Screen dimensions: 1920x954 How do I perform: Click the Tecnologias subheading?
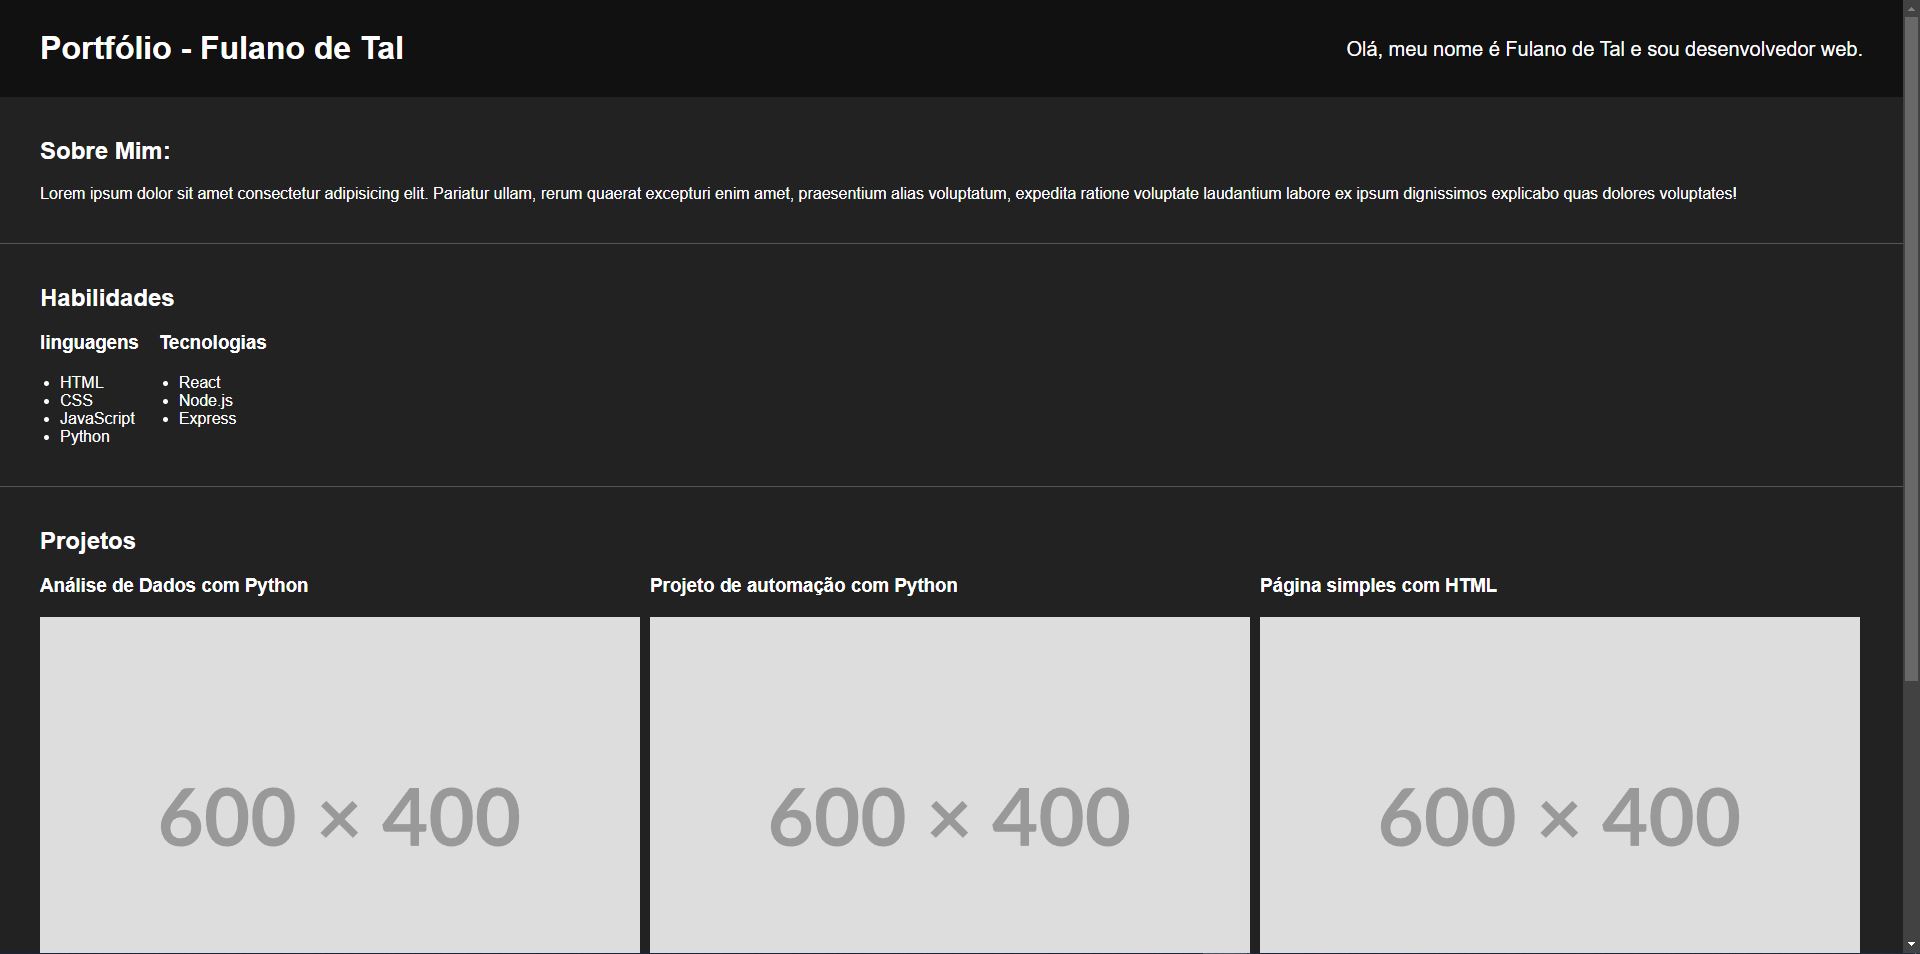click(213, 342)
